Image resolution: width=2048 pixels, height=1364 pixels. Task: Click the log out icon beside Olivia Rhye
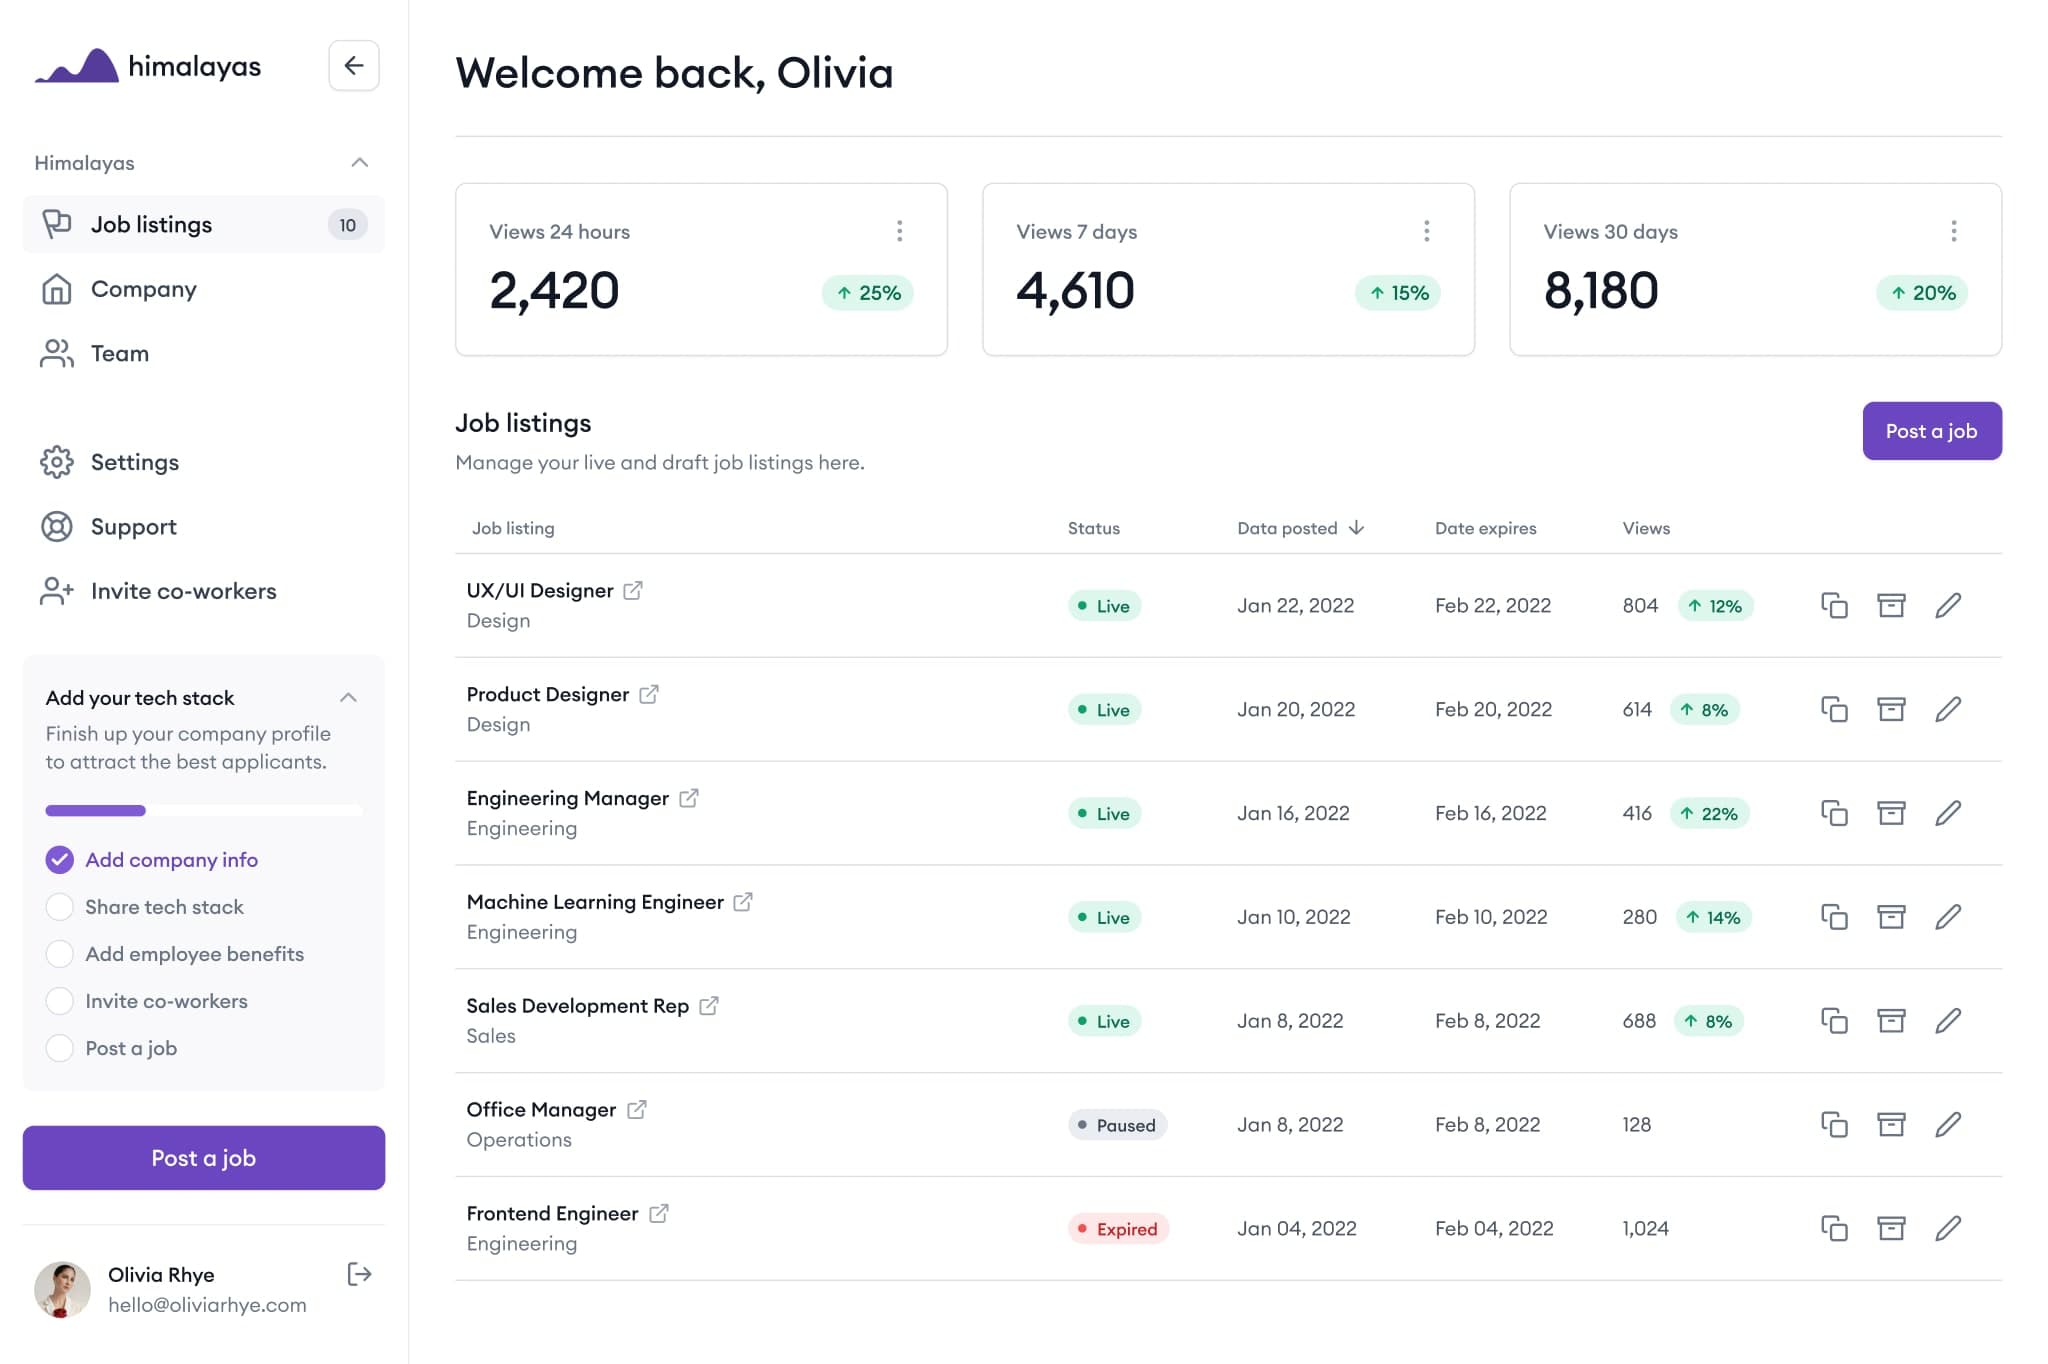click(x=359, y=1274)
